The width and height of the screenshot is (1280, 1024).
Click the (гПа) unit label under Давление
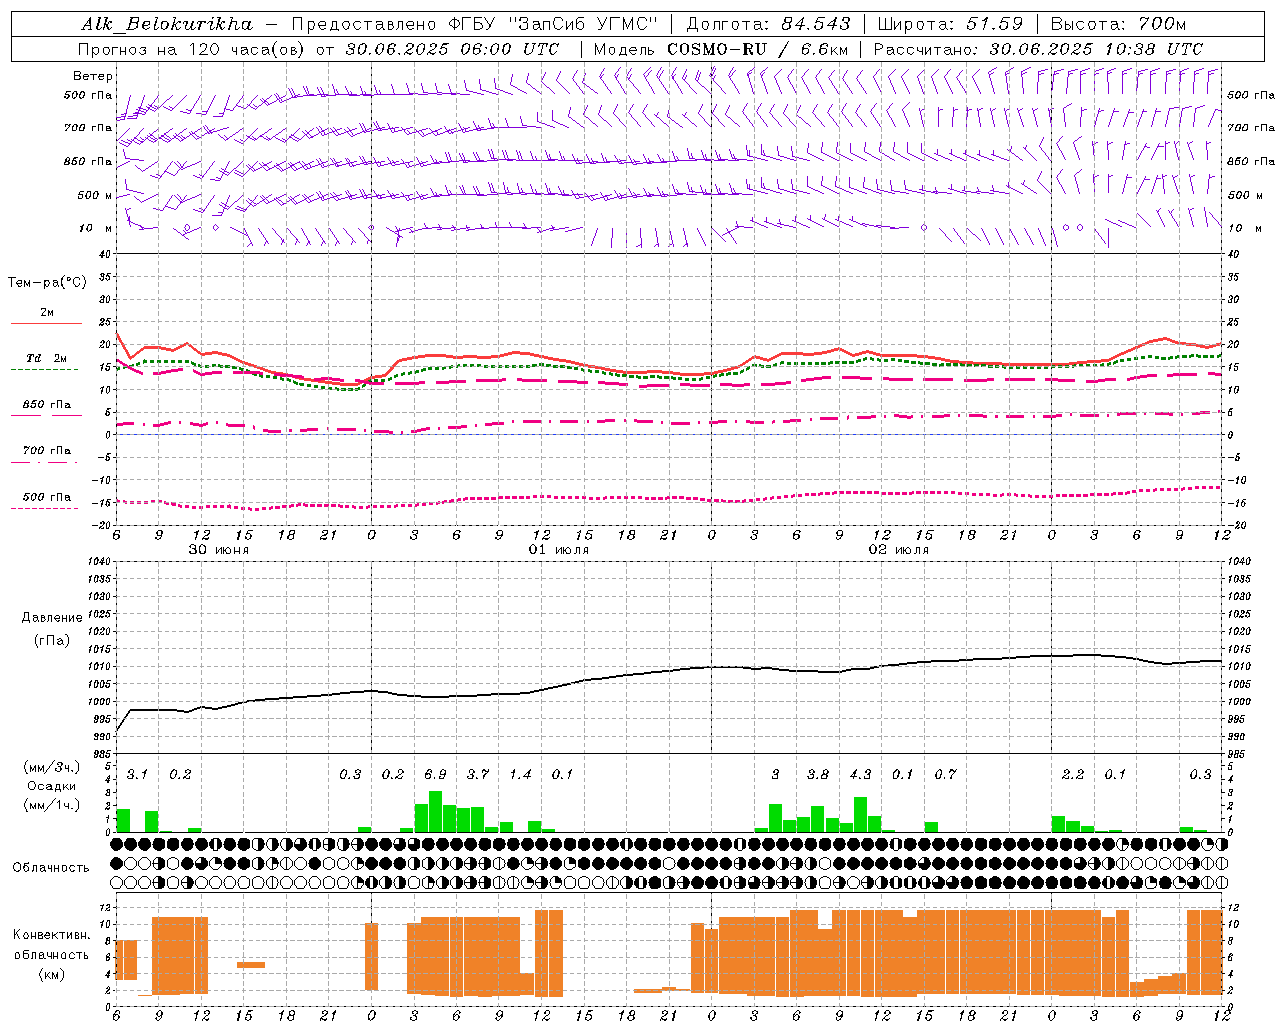pyautogui.click(x=52, y=640)
